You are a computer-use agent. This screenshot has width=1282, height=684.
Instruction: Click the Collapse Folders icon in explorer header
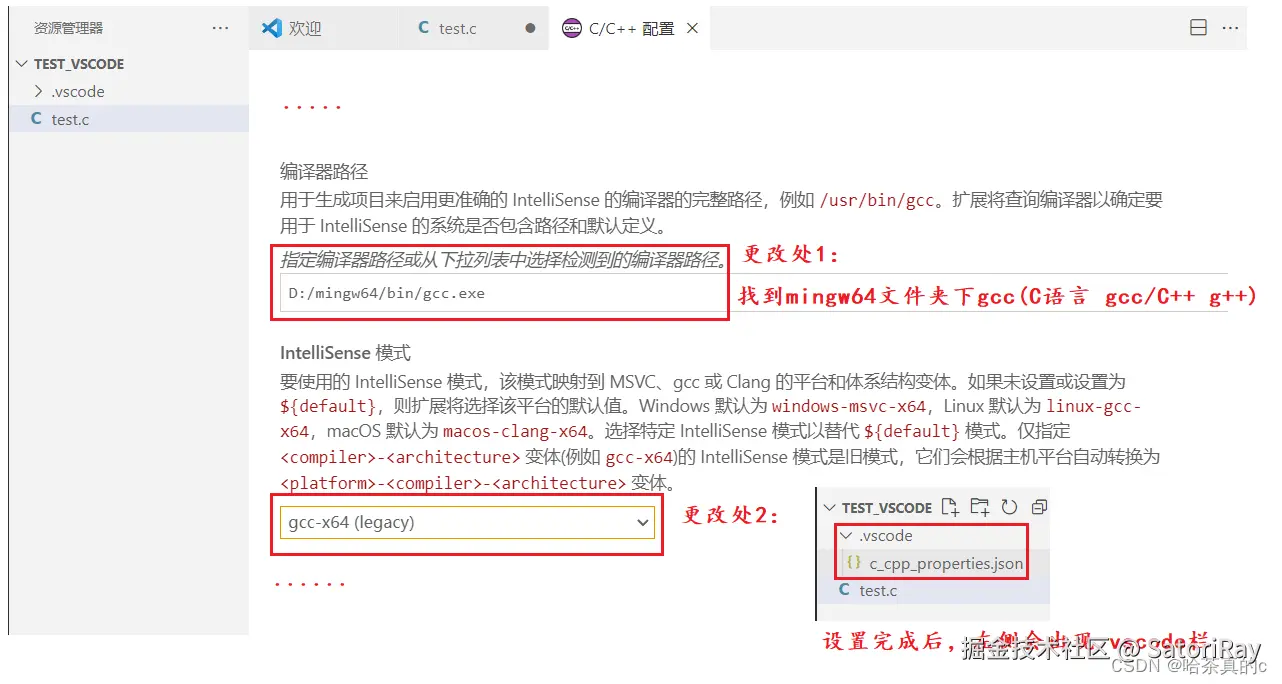[x=1040, y=508]
